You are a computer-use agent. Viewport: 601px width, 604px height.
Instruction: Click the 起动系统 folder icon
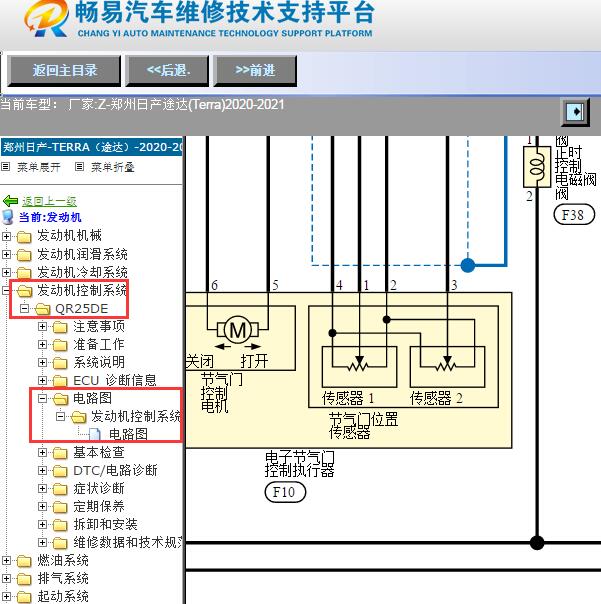coord(24,597)
